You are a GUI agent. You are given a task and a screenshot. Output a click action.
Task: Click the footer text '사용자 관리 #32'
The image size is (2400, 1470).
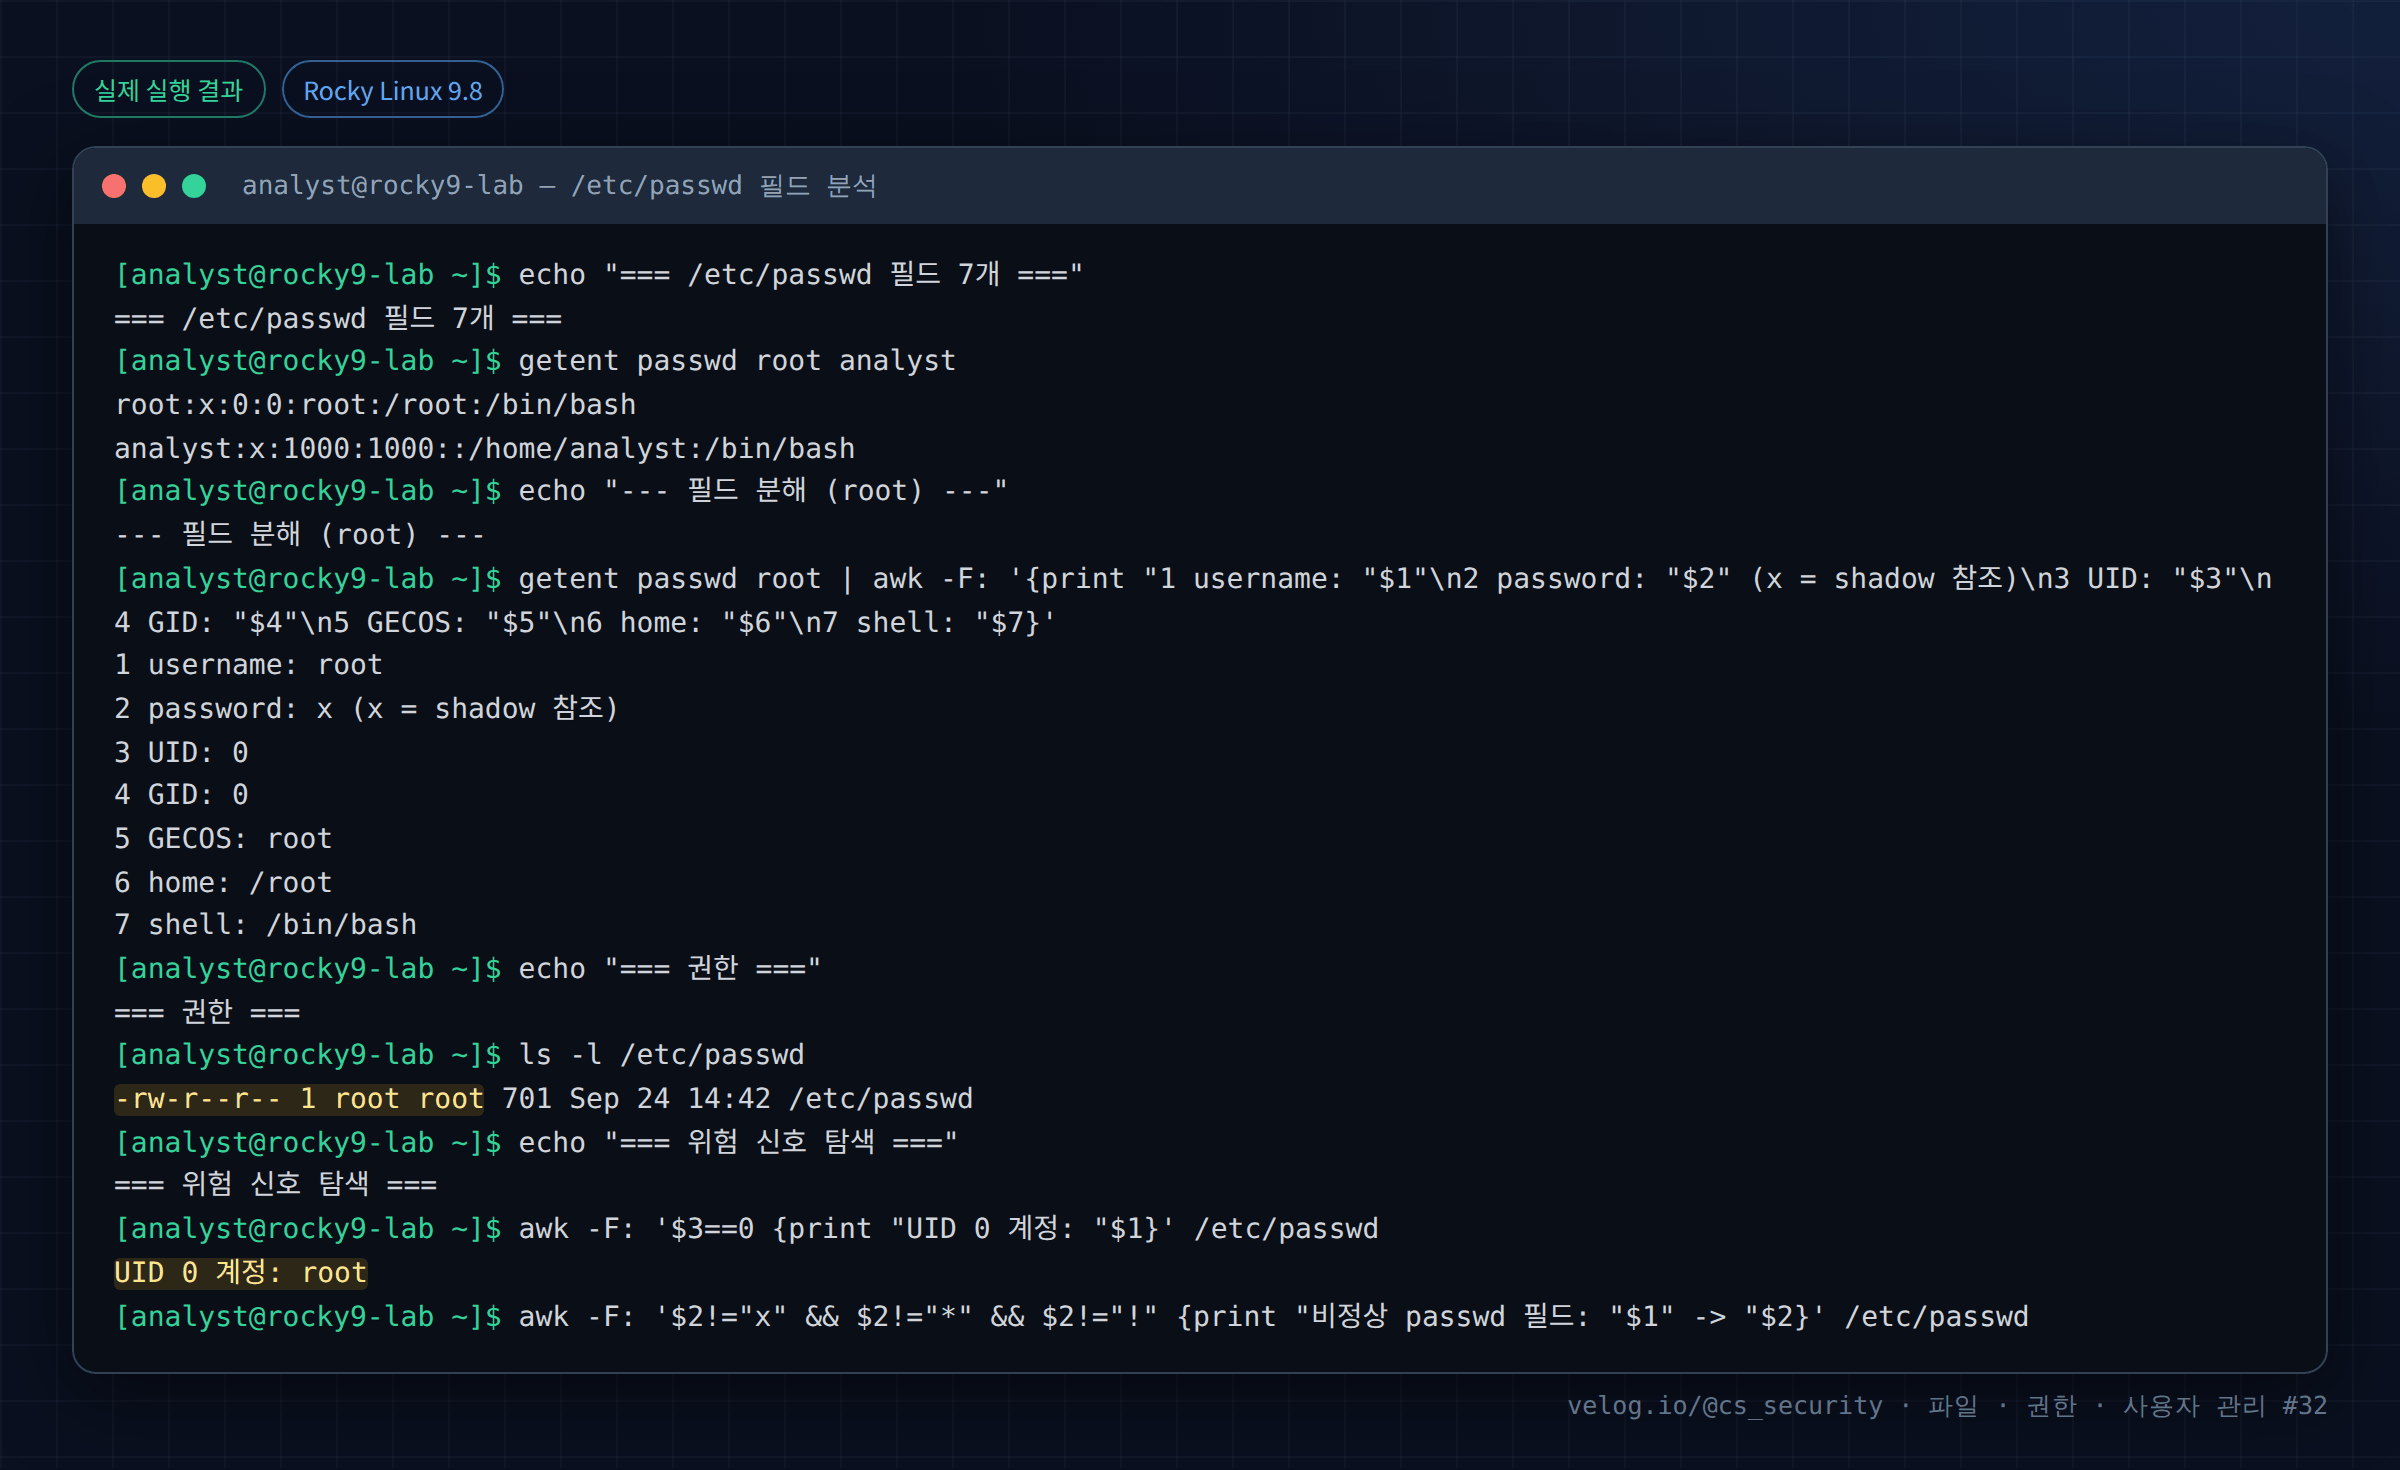coord(2225,1406)
